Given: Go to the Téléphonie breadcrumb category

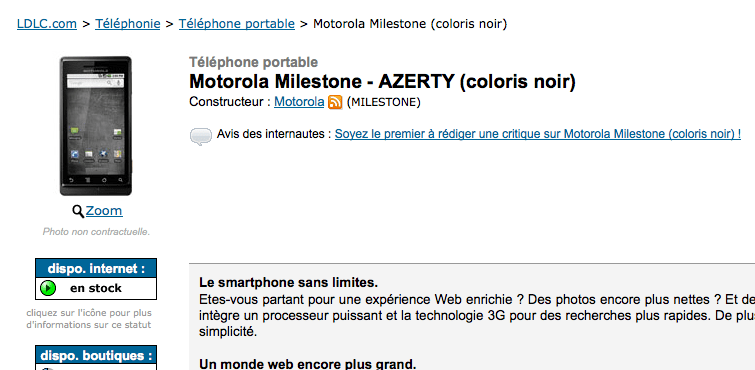Looking at the screenshot, I should [128, 23].
